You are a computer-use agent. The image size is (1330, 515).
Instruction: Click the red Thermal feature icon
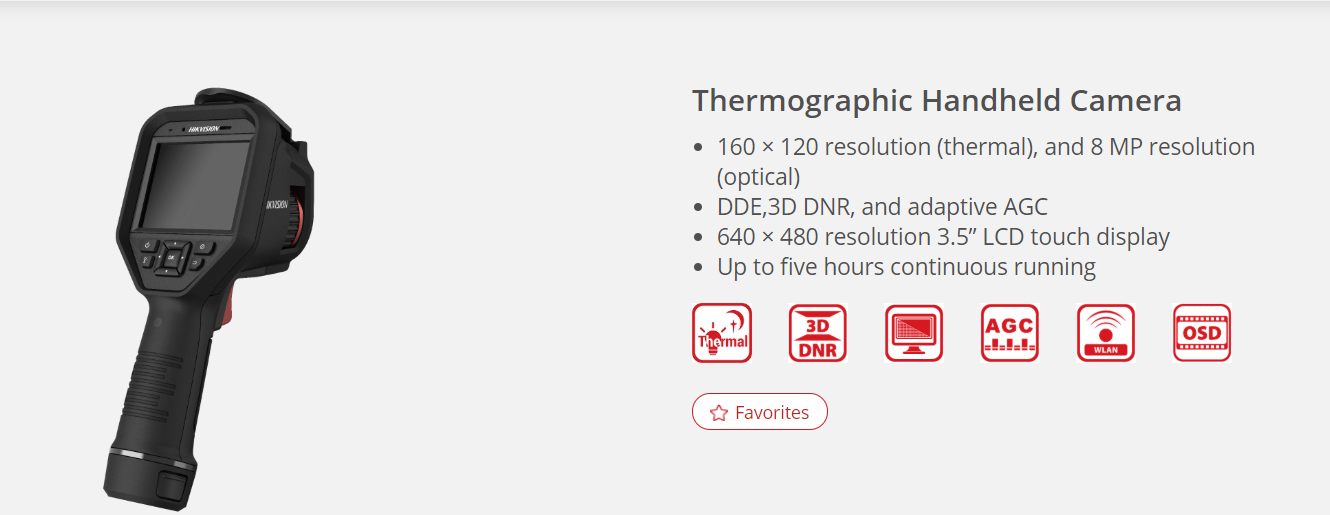pos(722,333)
